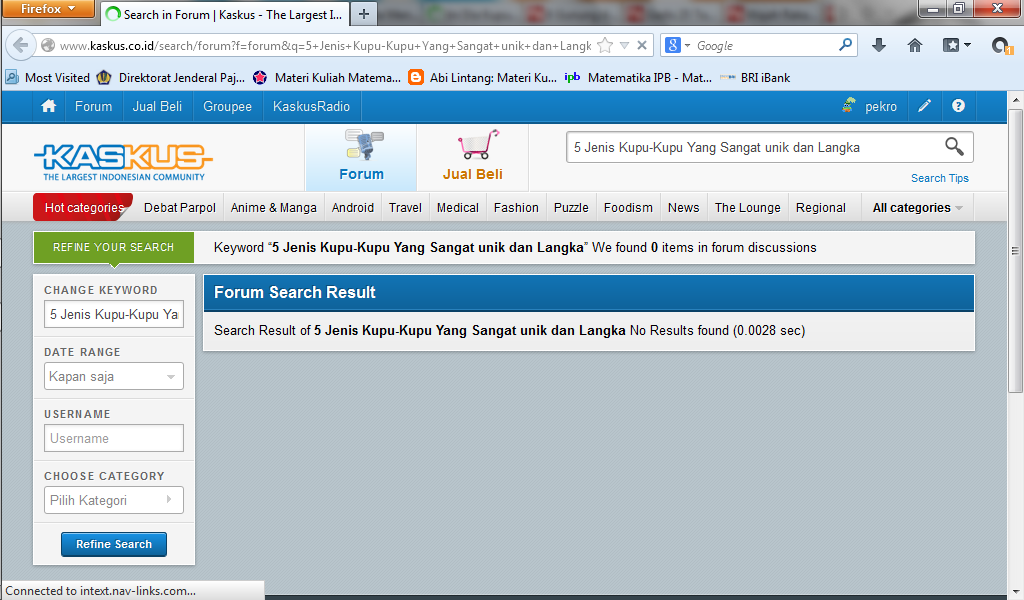Open Forum in the top blue navigation
The width and height of the screenshot is (1024, 600).
[x=93, y=106]
